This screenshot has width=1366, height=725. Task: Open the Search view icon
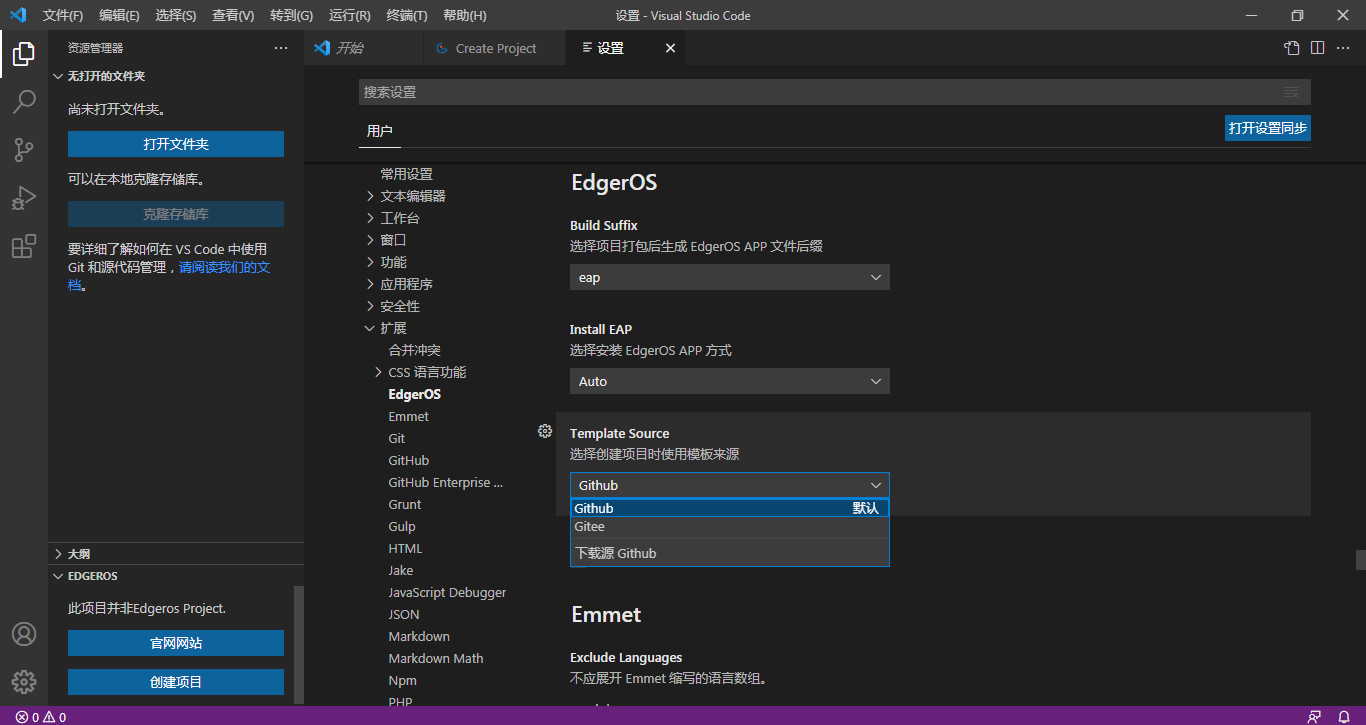(x=24, y=102)
